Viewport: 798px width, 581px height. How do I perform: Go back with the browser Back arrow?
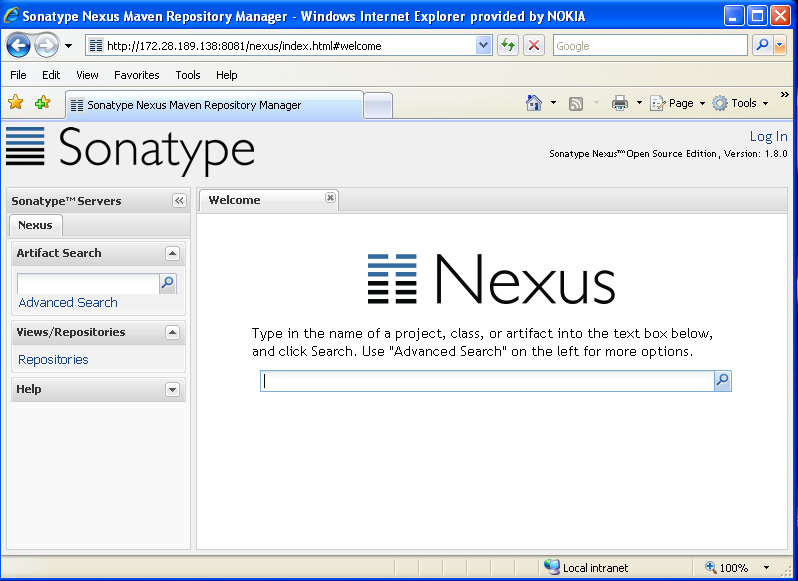pyautogui.click(x=18, y=46)
